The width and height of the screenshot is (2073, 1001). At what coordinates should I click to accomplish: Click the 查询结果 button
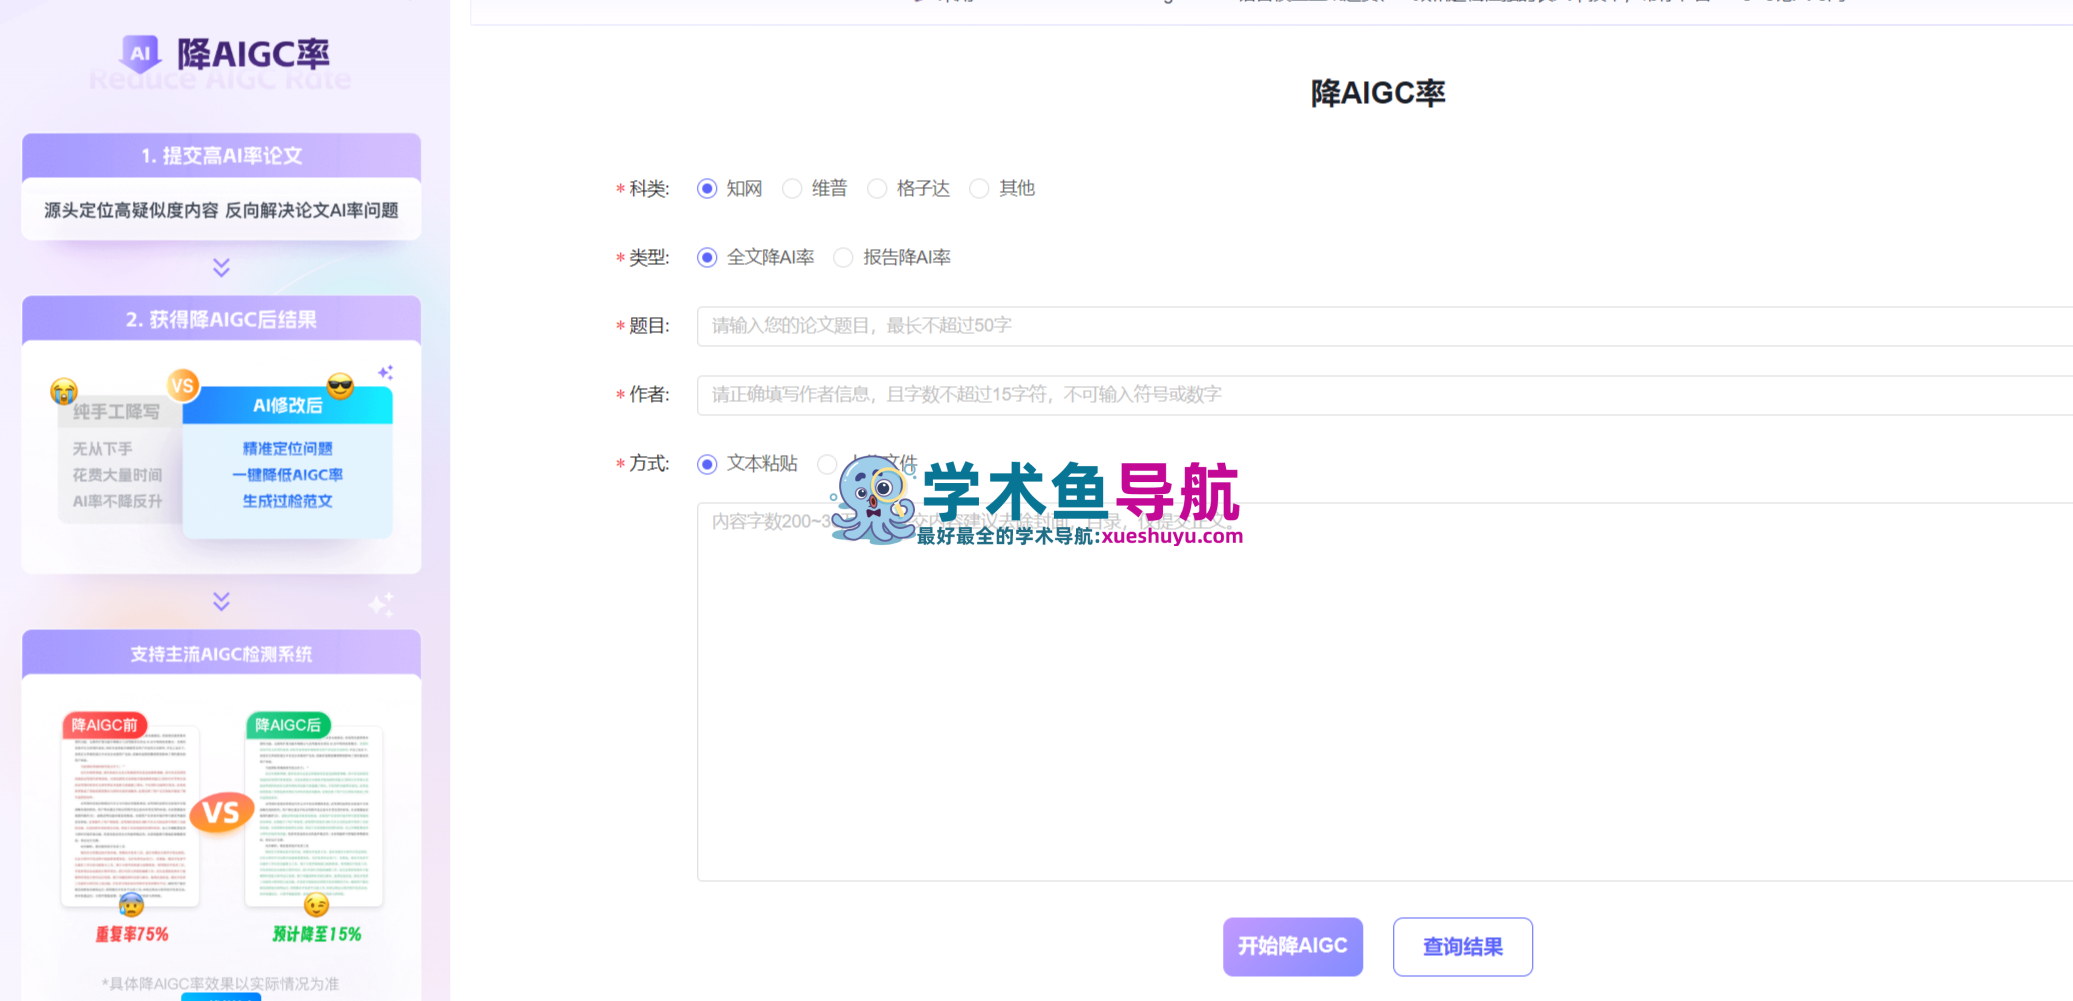(1462, 946)
